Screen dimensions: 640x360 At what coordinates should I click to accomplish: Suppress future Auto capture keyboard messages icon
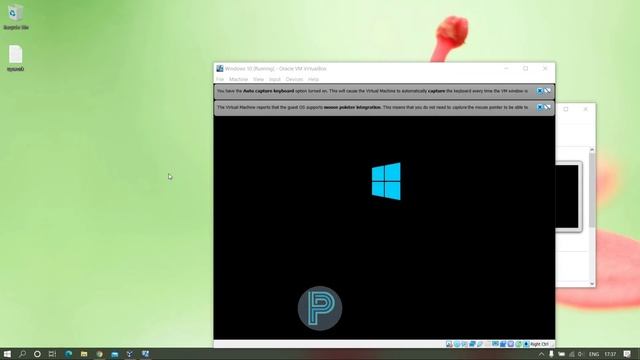(x=547, y=91)
